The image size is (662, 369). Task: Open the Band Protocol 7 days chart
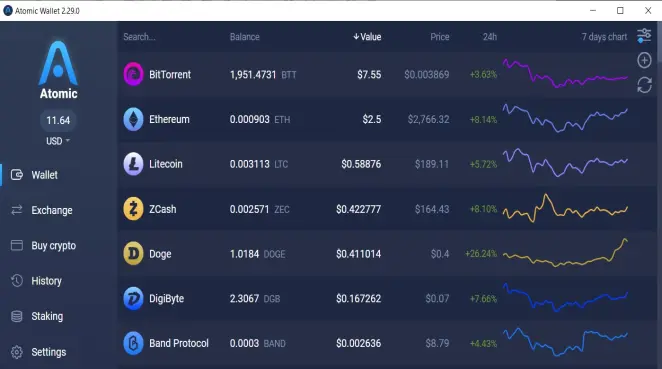565,342
